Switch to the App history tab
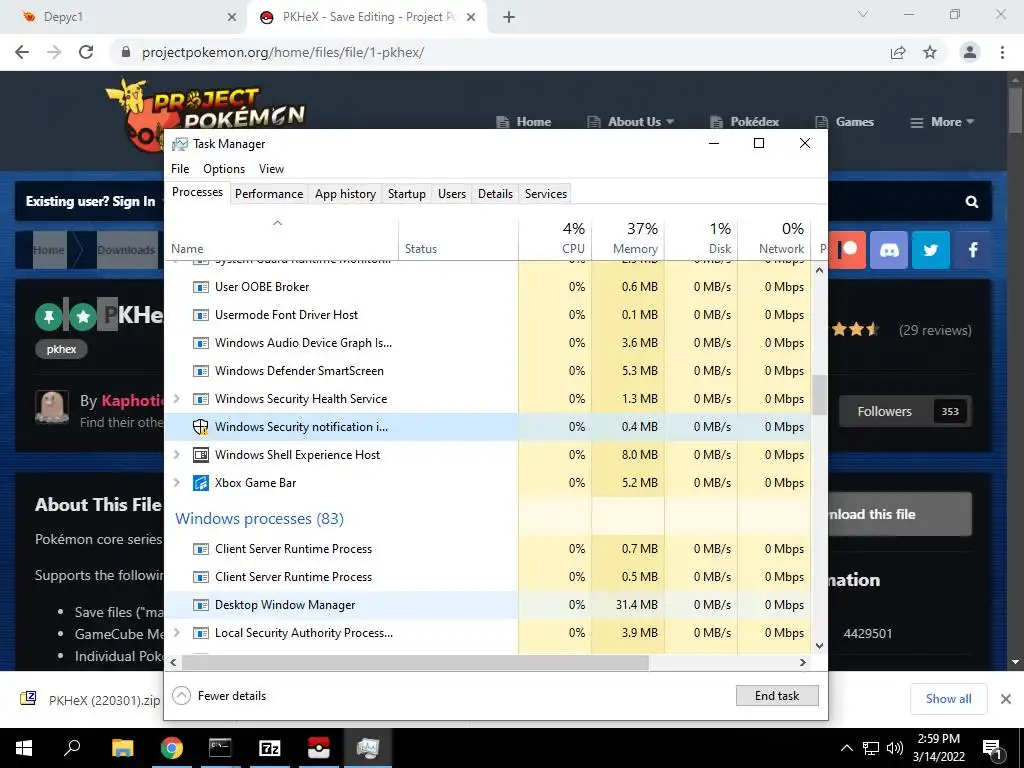This screenshot has height=768, width=1024. coord(345,194)
